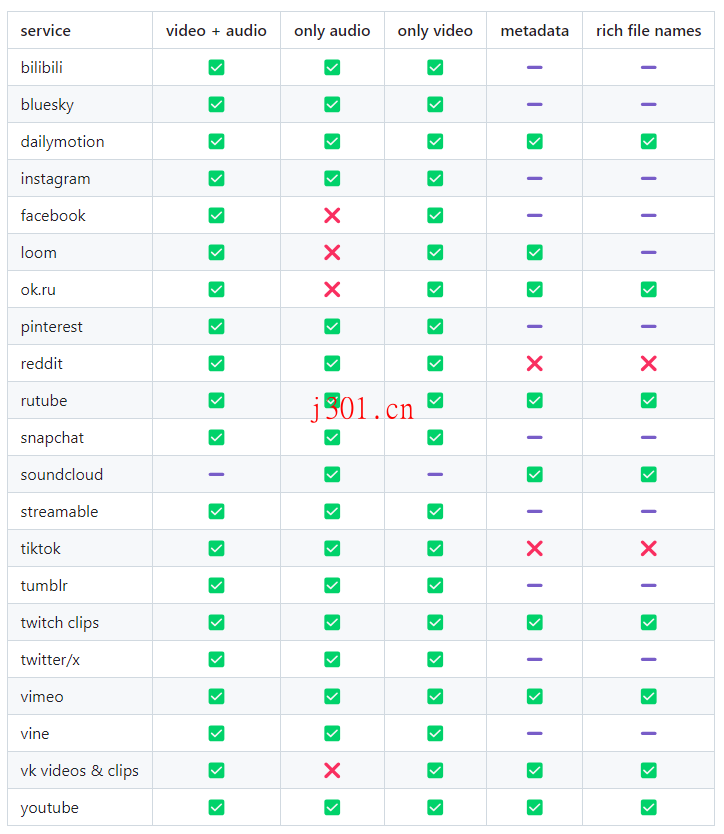Image resolution: width=724 pixels, height=834 pixels.
Task: Select the "bilibili" service name
Action: pos(41,68)
